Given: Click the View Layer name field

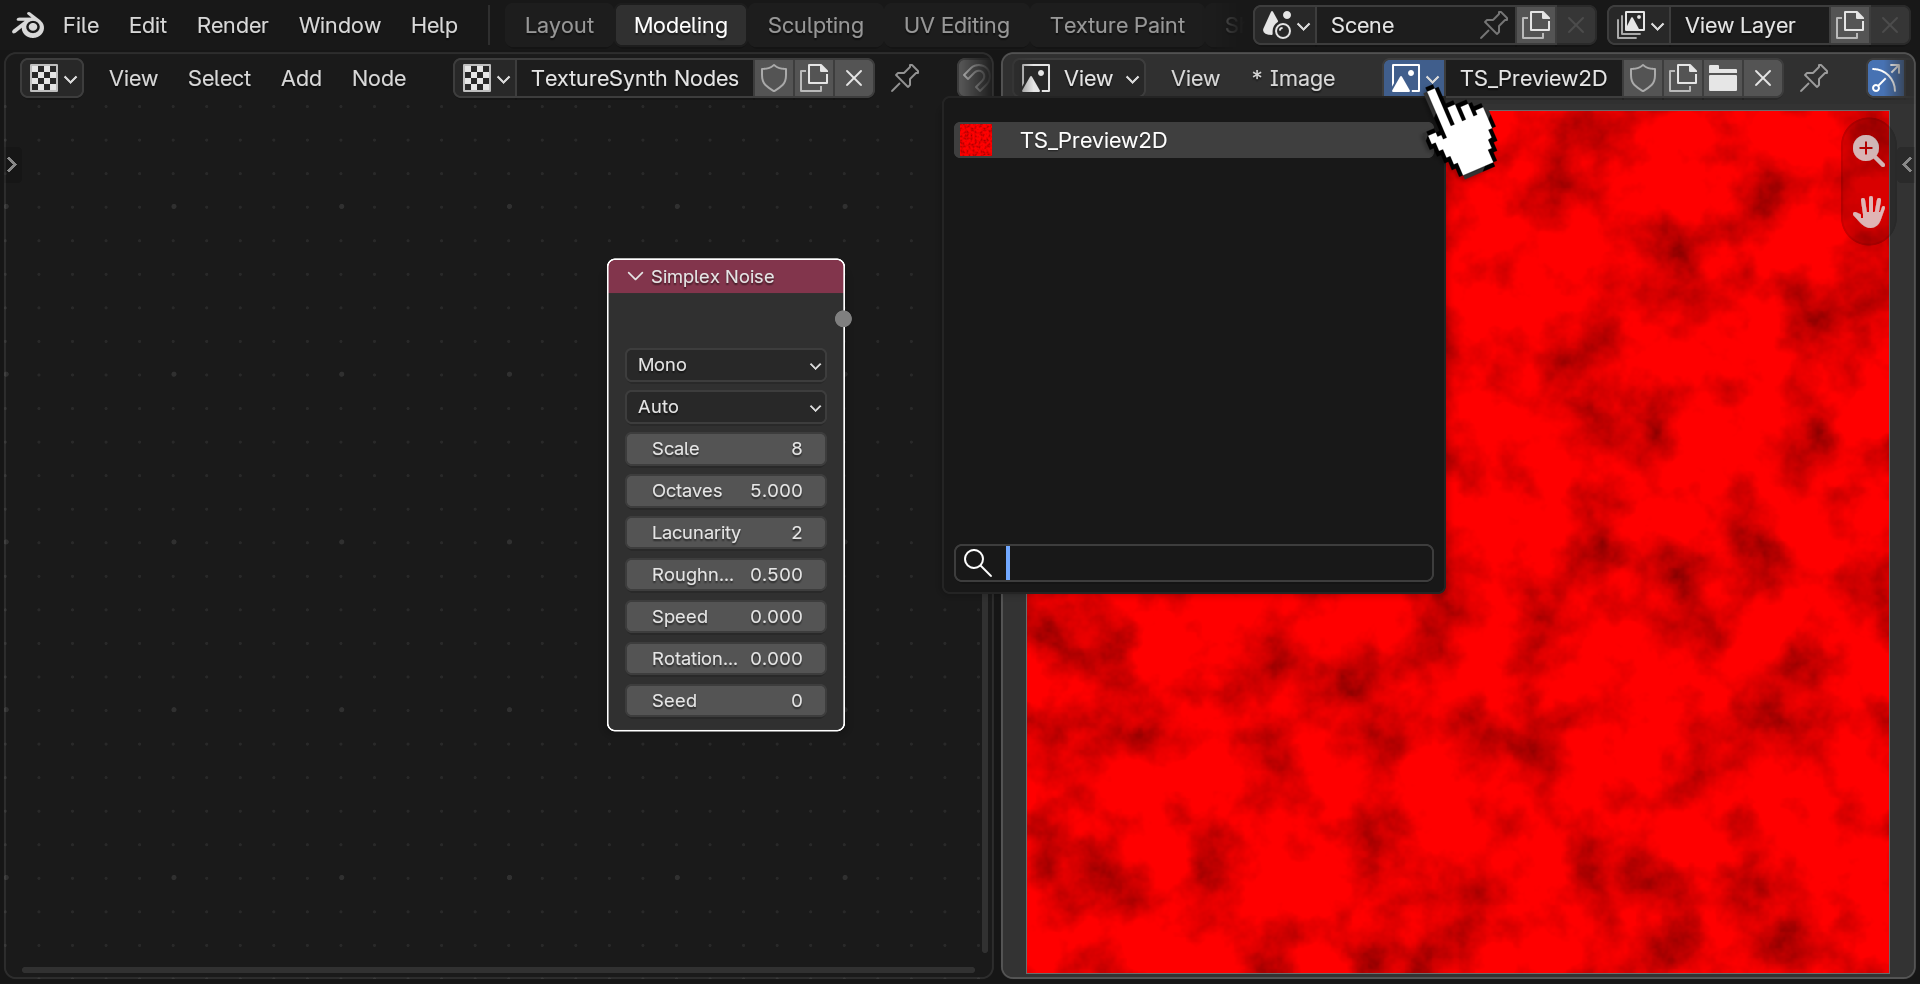Looking at the screenshot, I should point(1750,25).
